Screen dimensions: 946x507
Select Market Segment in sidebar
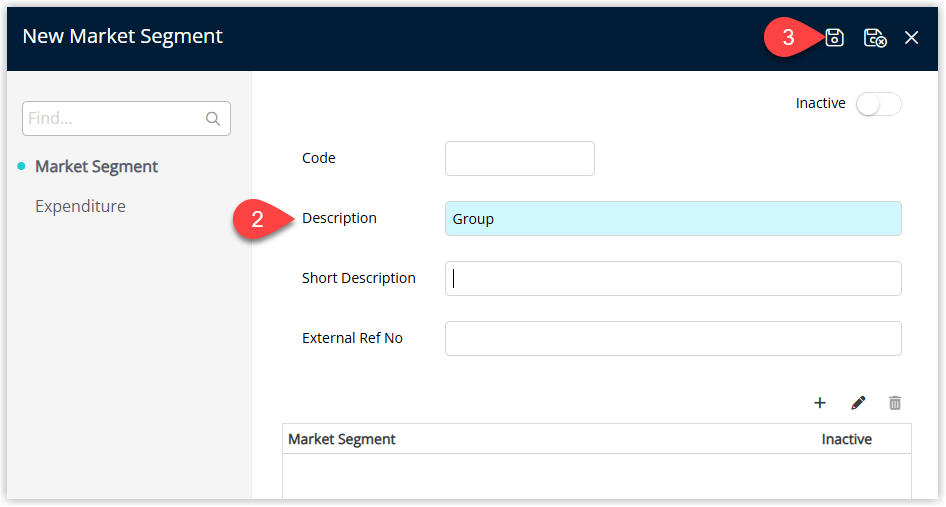[x=97, y=167]
